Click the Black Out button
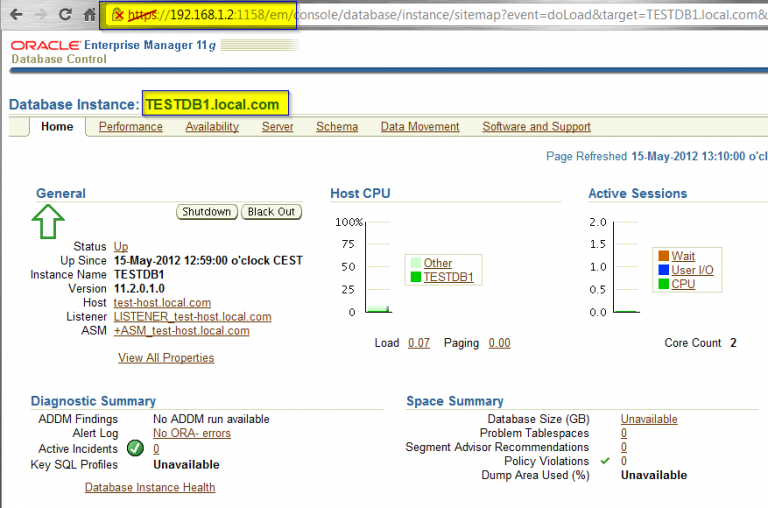The height and width of the screenshot is (508, 768). pos(271,212)
